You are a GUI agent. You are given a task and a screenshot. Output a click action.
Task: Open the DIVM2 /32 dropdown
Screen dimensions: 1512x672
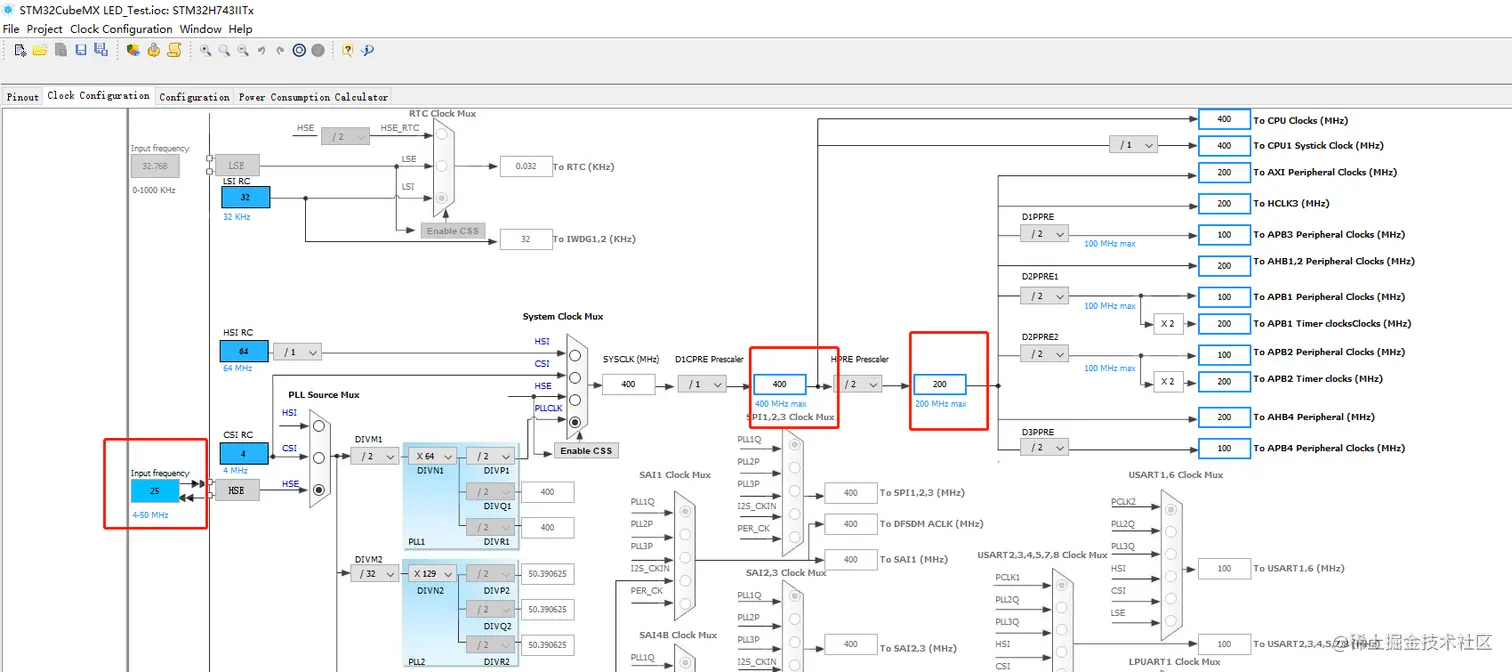tap(375, 573)
